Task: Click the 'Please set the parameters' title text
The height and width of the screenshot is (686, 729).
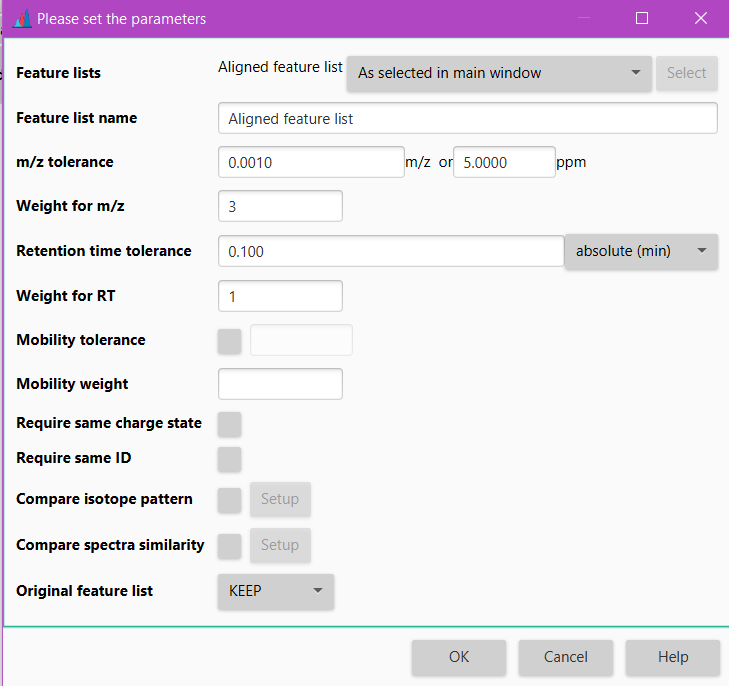Action: (121, 19)
